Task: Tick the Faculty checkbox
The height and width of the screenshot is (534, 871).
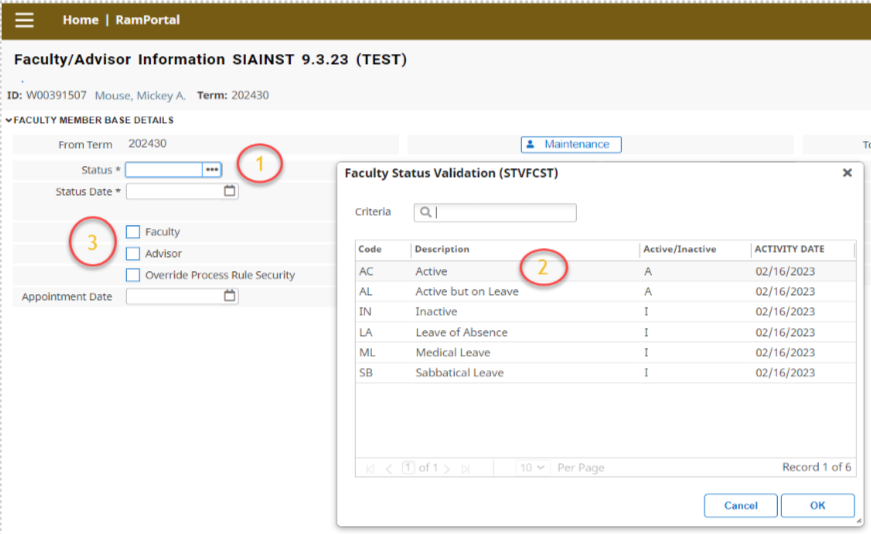Action: [x=133, y=232]
